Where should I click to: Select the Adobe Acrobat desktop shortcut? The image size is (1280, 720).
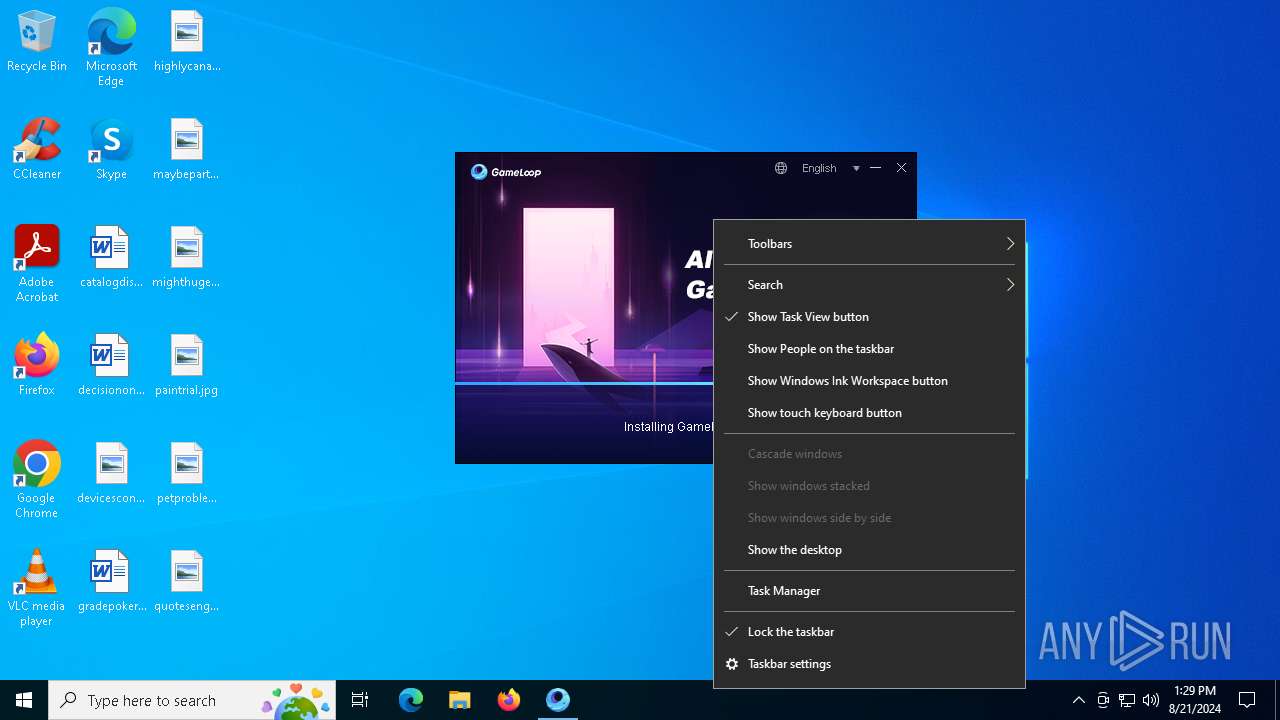[37, 264]
